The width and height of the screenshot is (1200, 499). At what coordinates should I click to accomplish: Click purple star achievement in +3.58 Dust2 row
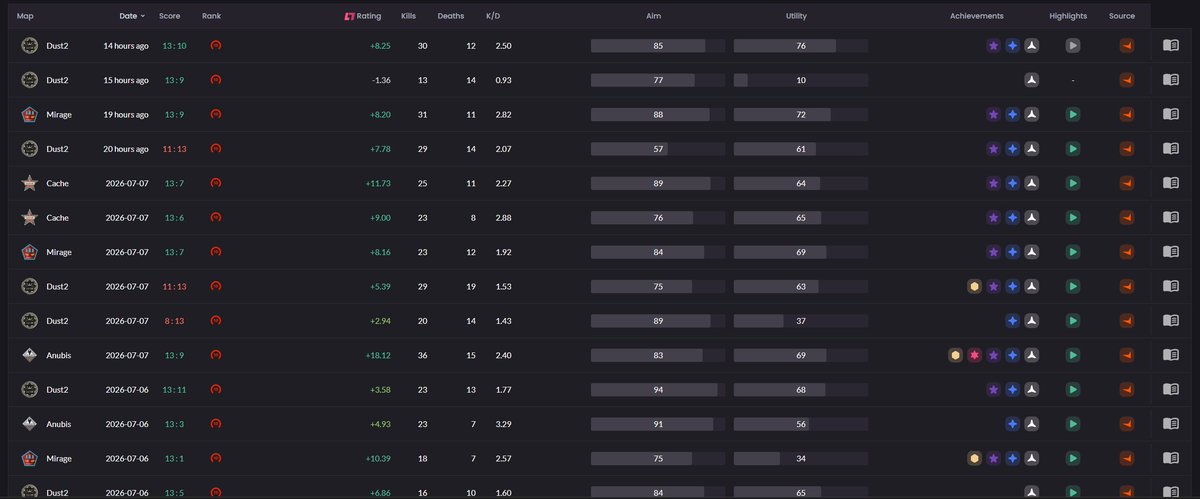point(993,390)
